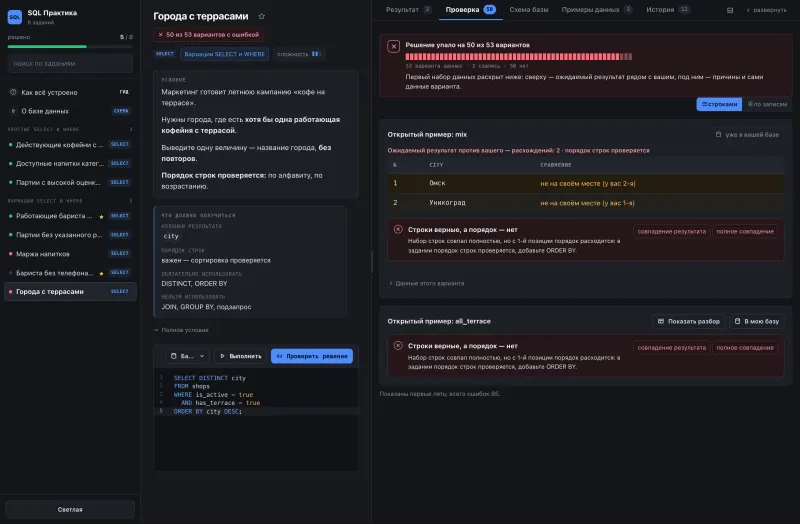Open task Работающие бариста
The image size is (800, 524).
[70, 216]
